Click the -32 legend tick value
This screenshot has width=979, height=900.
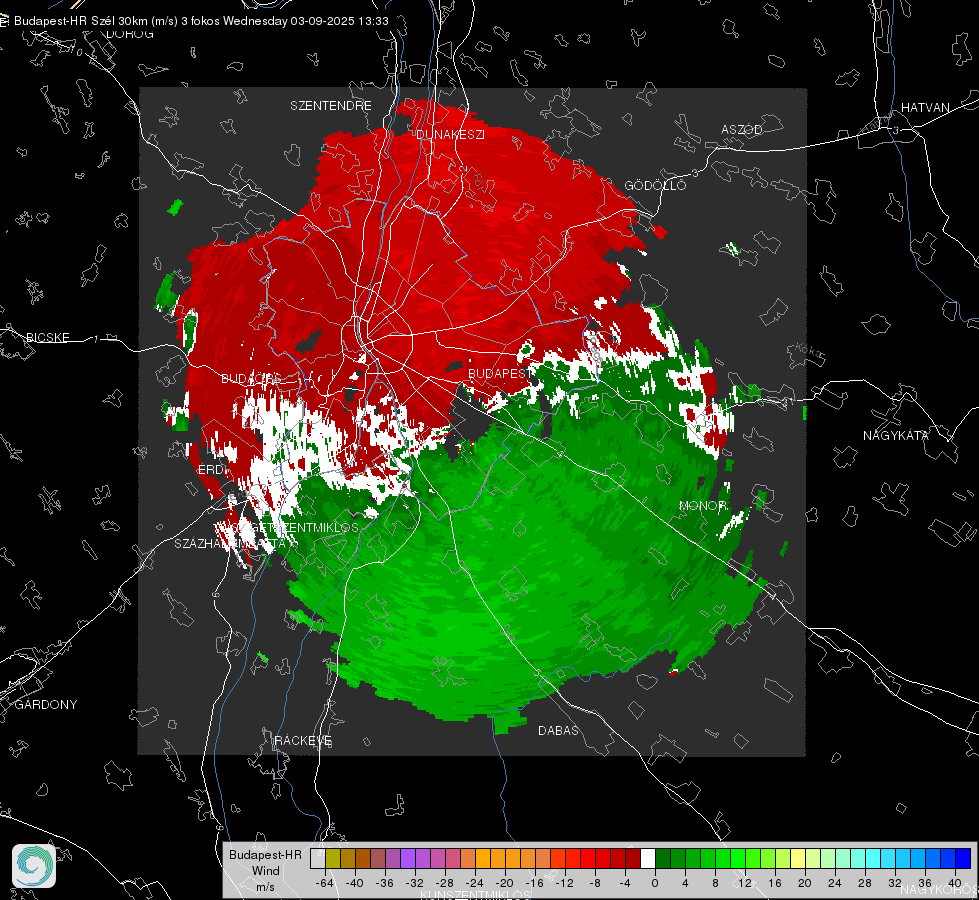point(415,883)
